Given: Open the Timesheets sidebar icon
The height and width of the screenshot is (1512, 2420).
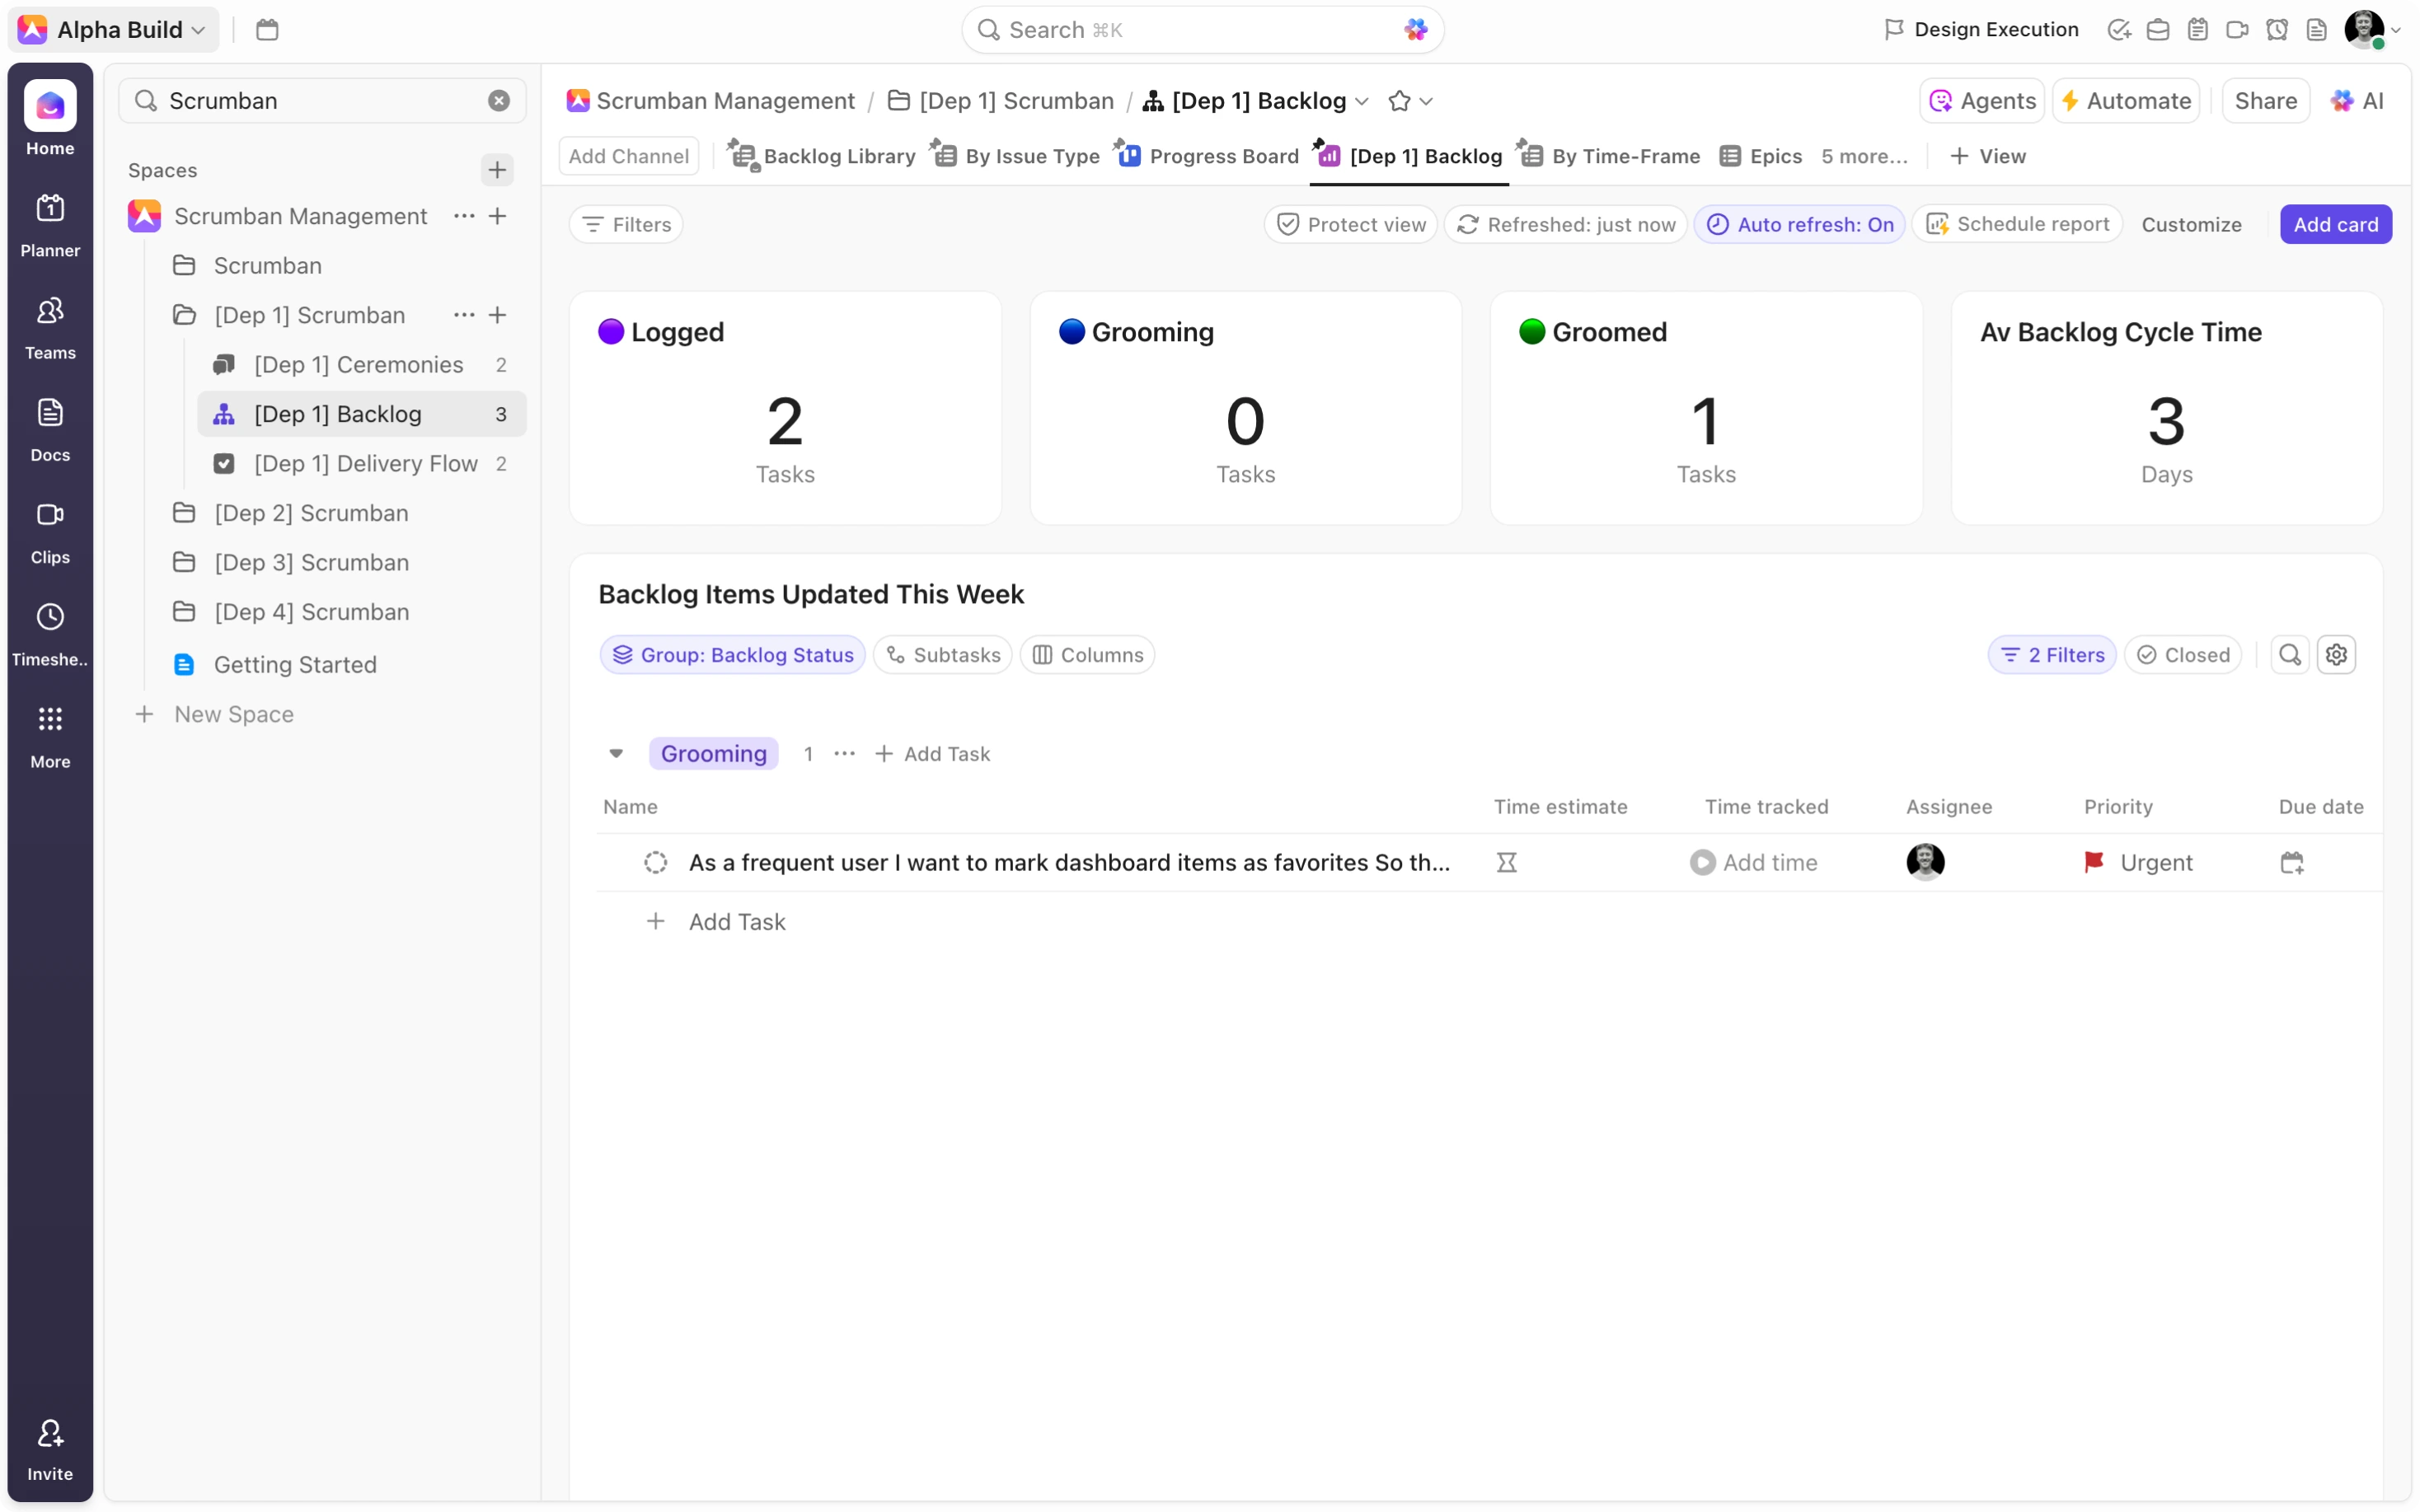Looking at the screenshot, I should (x=50, y=634).
